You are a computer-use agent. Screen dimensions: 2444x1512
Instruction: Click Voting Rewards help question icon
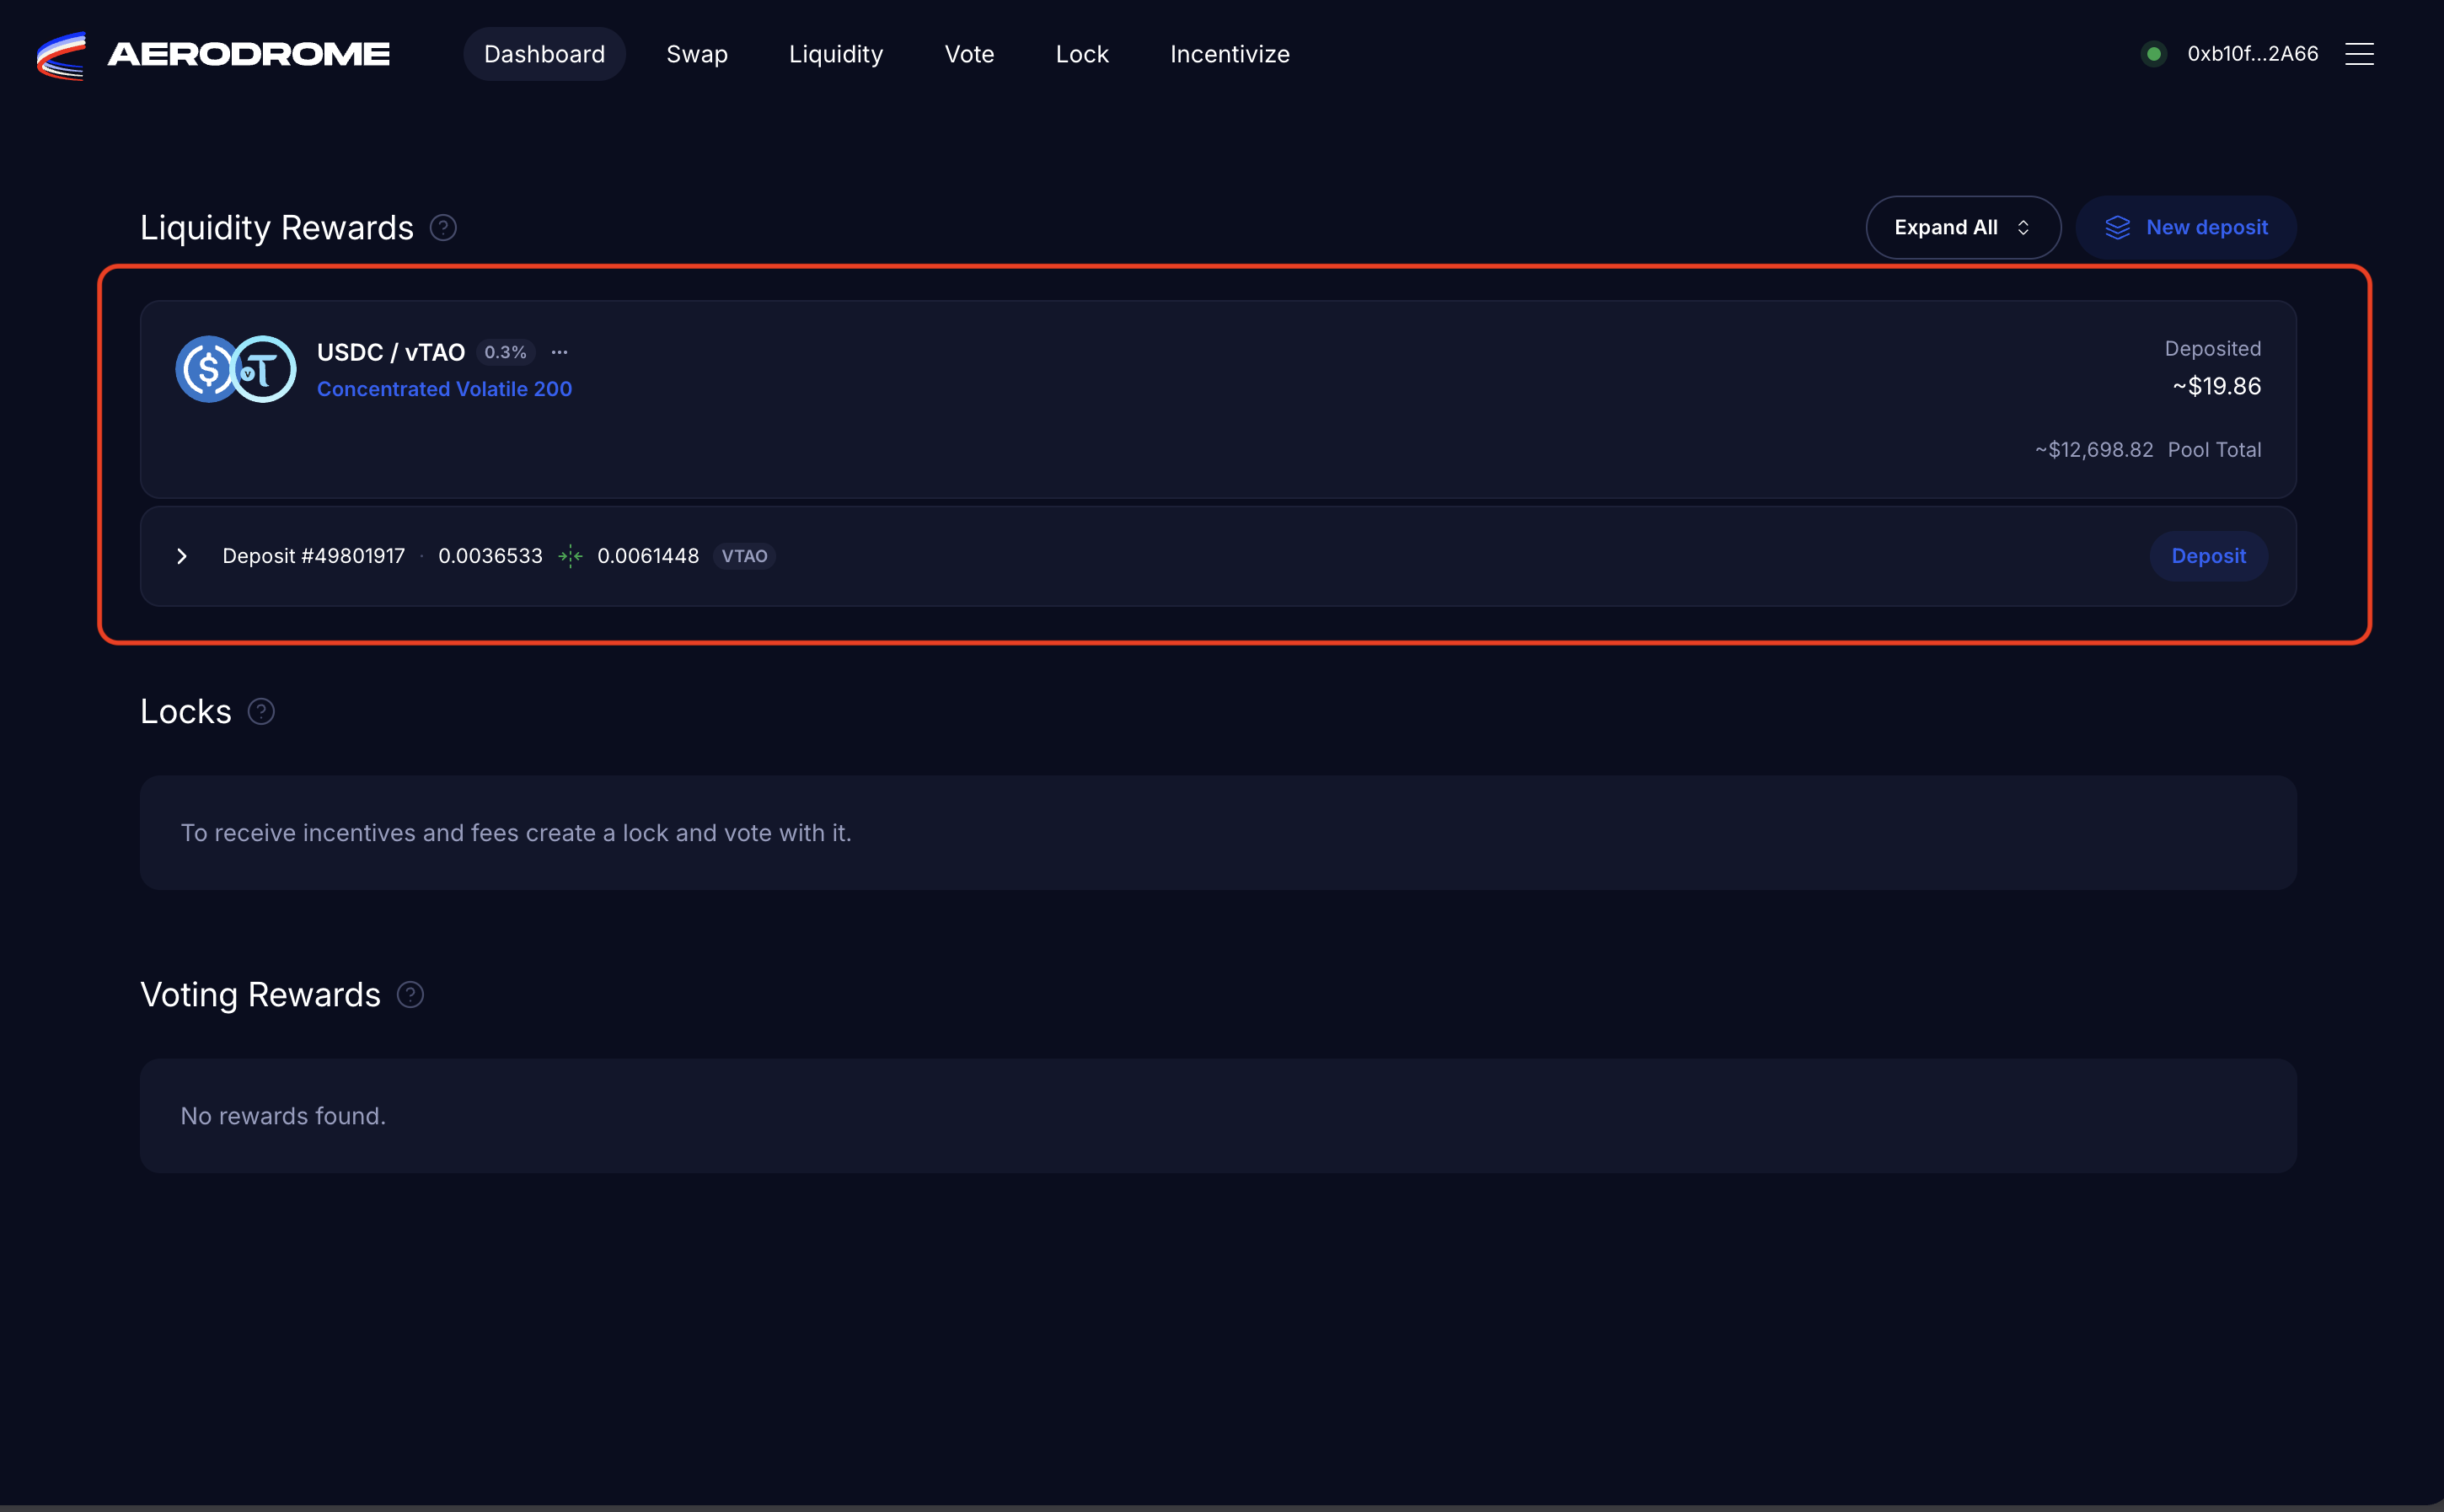[410, 994]
